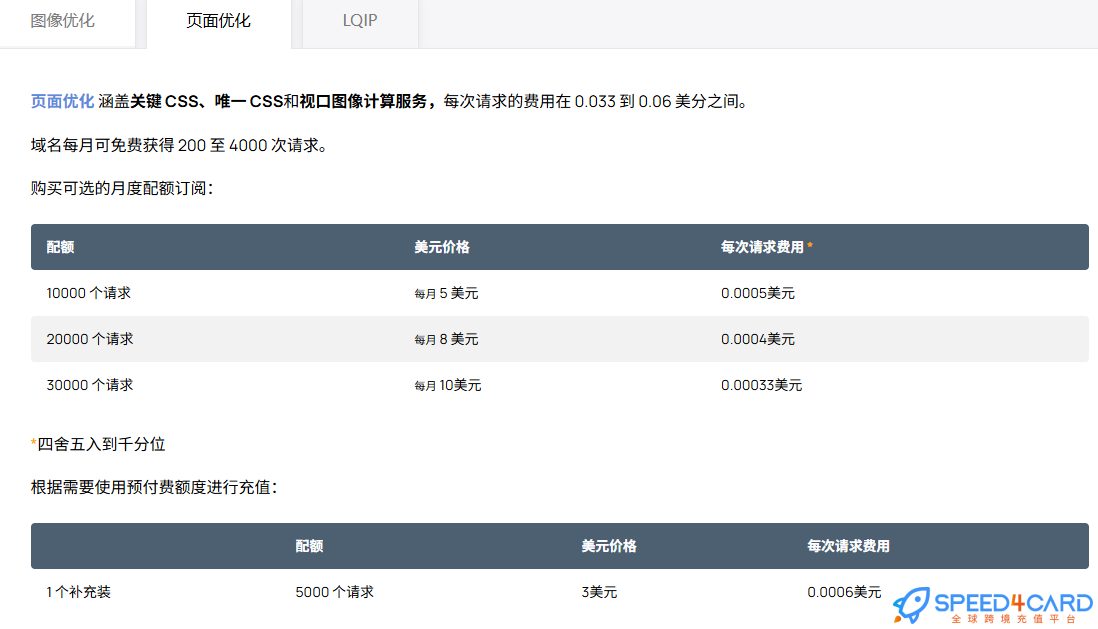Click the 0.0004美元 per-request cost
The width and height of the screenshot is (1098, 629).
click(758, 340)
